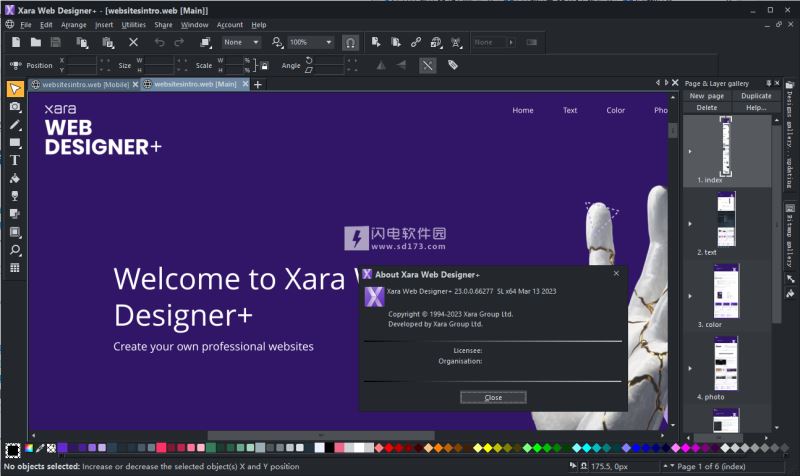Activate the Transparency glass tool

coord(15,196)
